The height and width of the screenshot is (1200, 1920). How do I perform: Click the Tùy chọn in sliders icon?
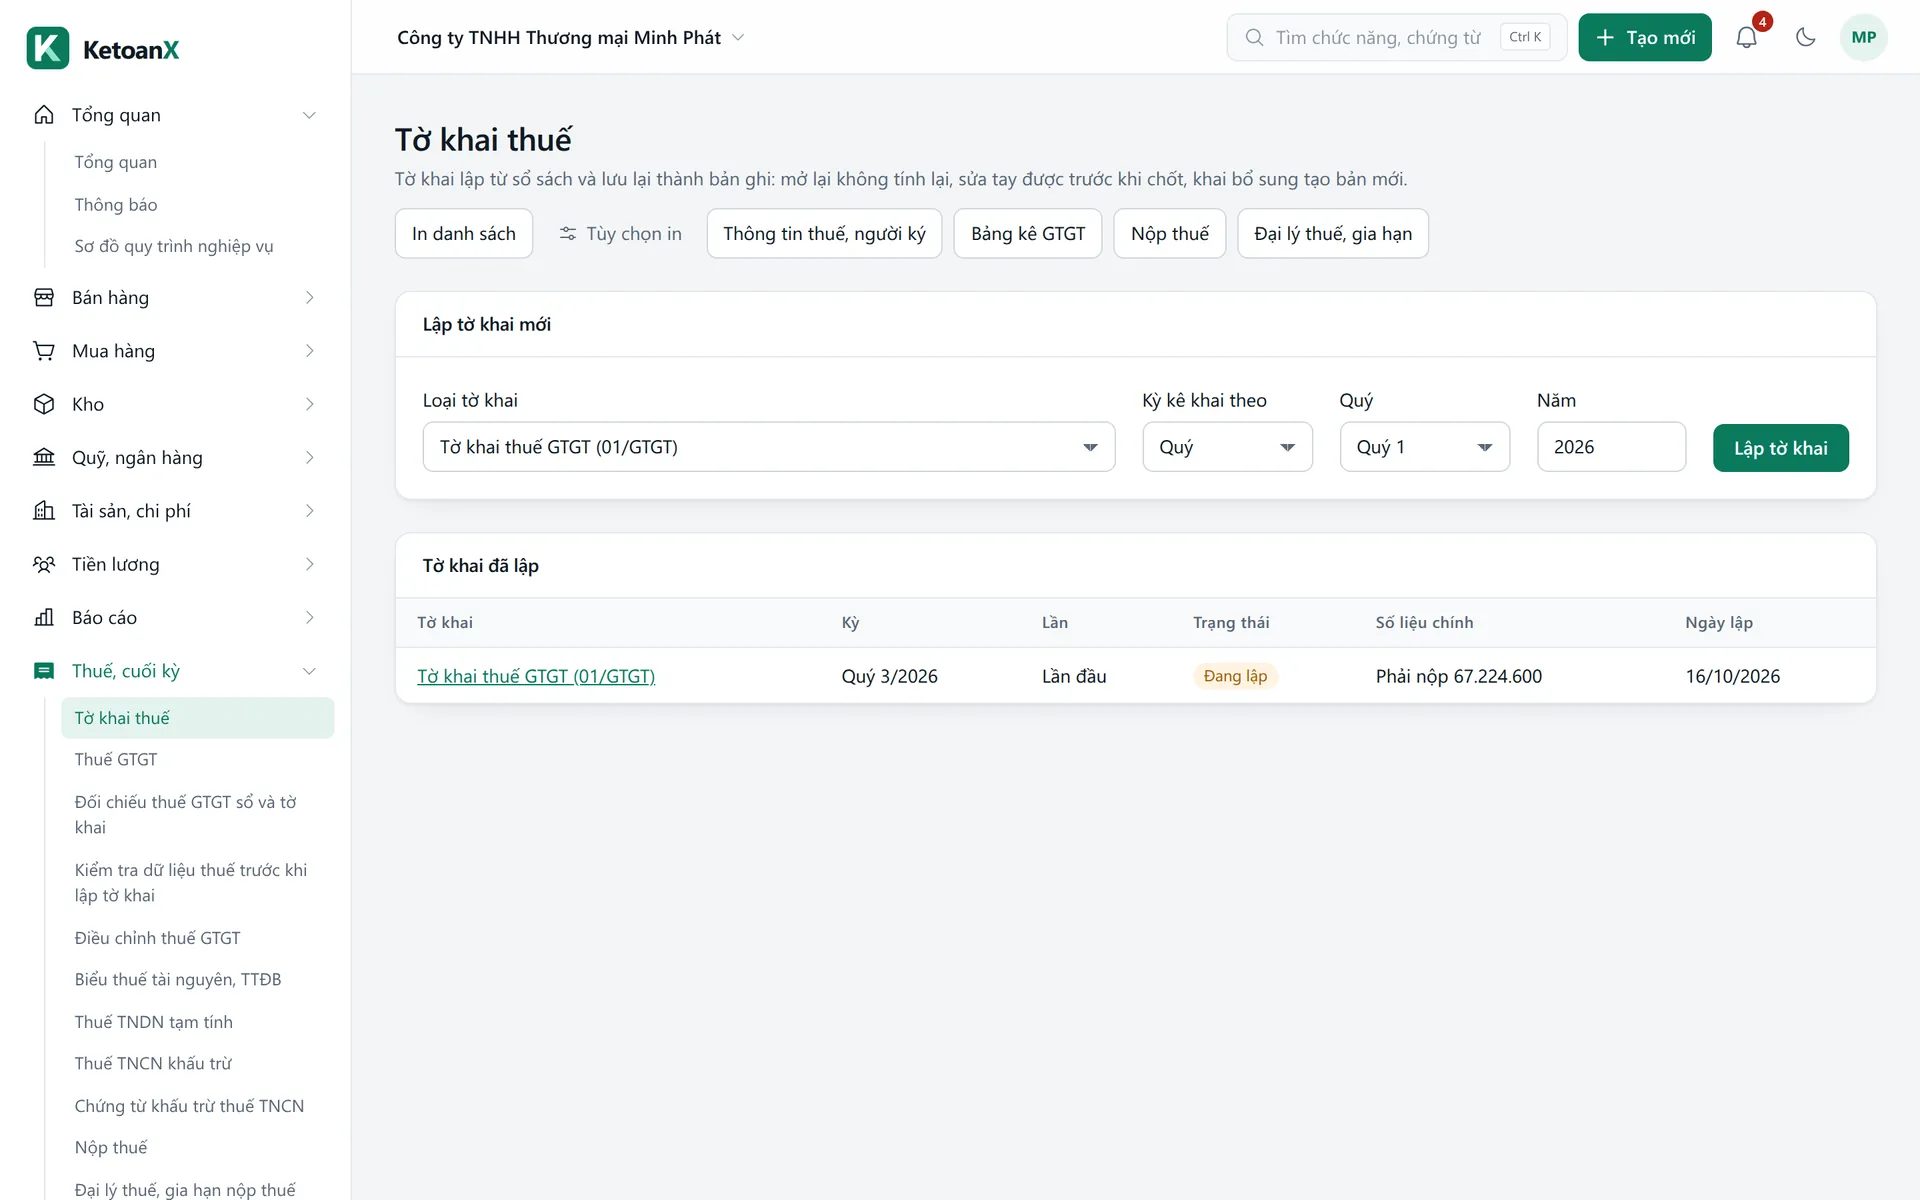(x=568, y=234)
